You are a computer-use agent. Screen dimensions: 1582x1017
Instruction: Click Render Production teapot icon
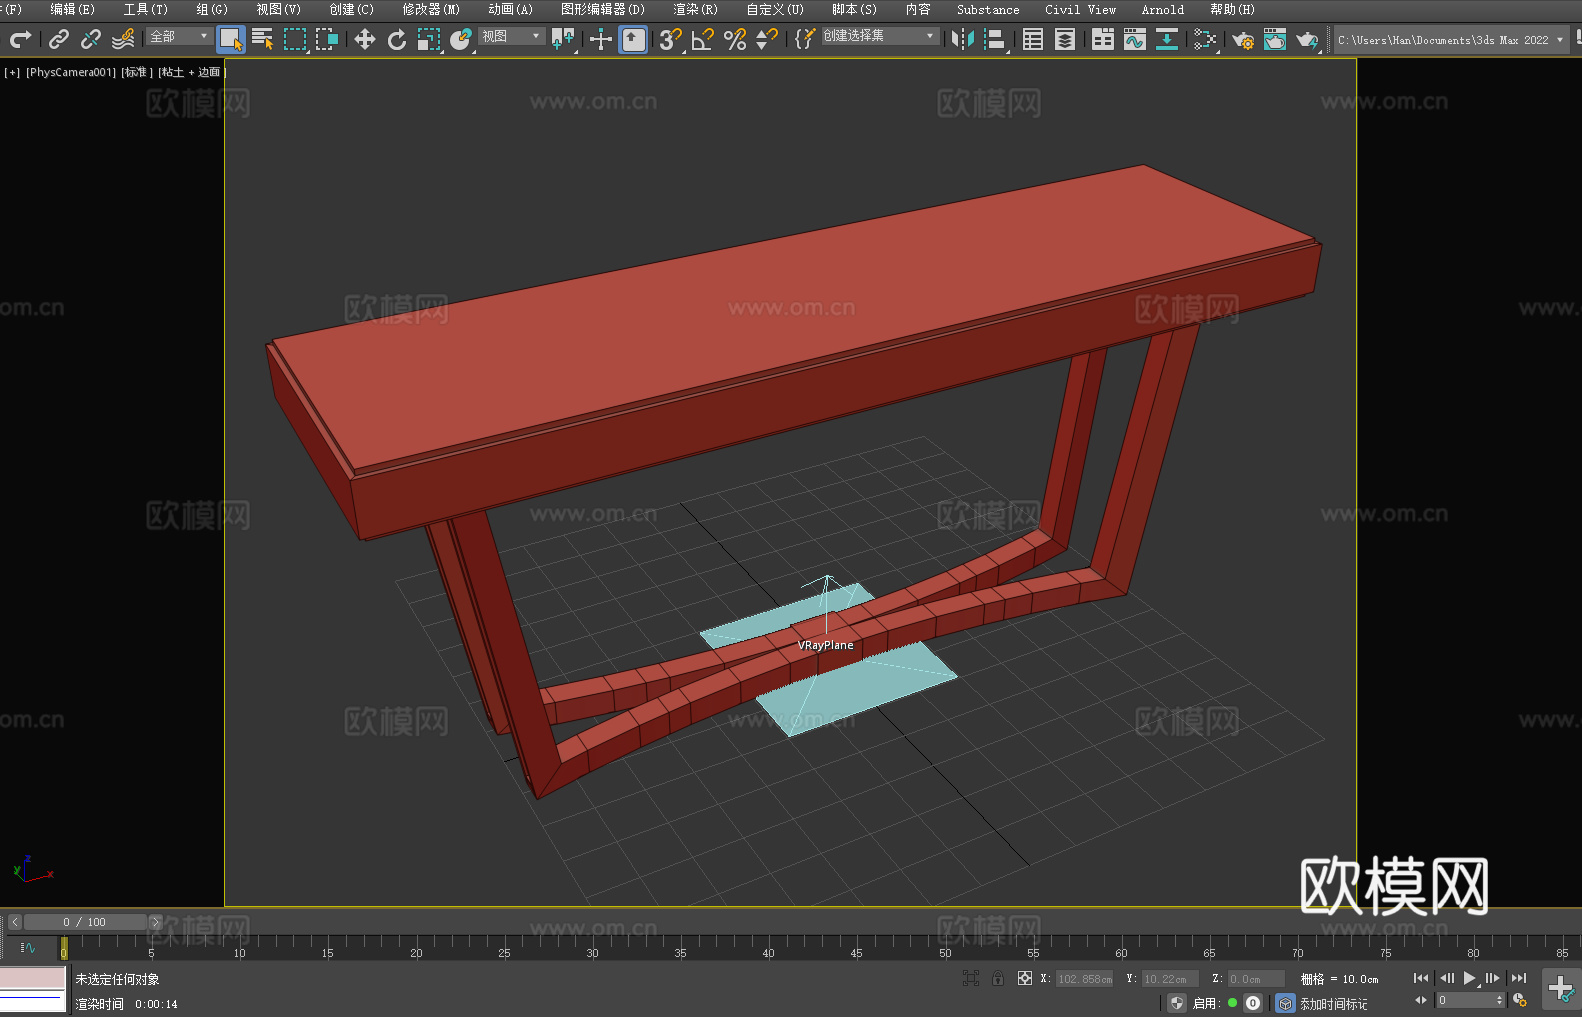[x=1307, y=39]
